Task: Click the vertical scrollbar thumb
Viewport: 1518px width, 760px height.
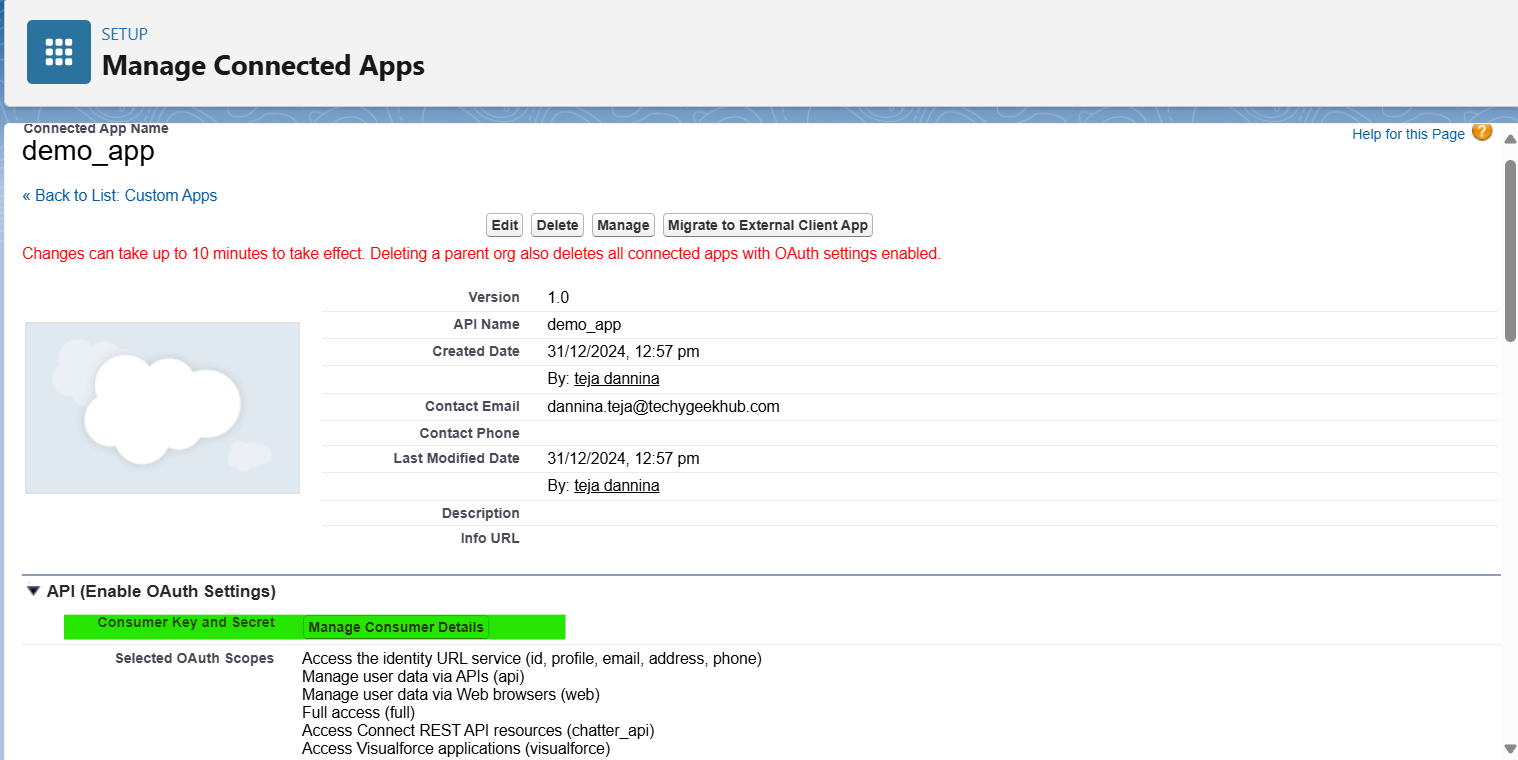Action: tap(1510, 250)
